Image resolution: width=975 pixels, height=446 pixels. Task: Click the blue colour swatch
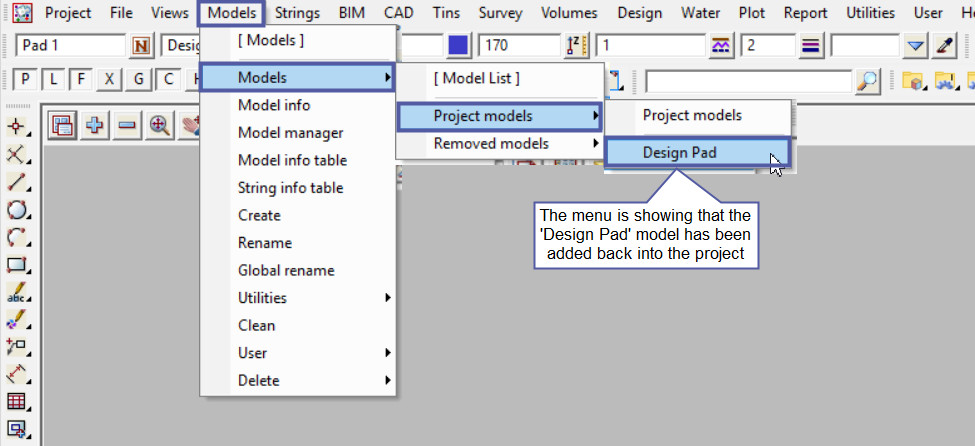point(458,46)
